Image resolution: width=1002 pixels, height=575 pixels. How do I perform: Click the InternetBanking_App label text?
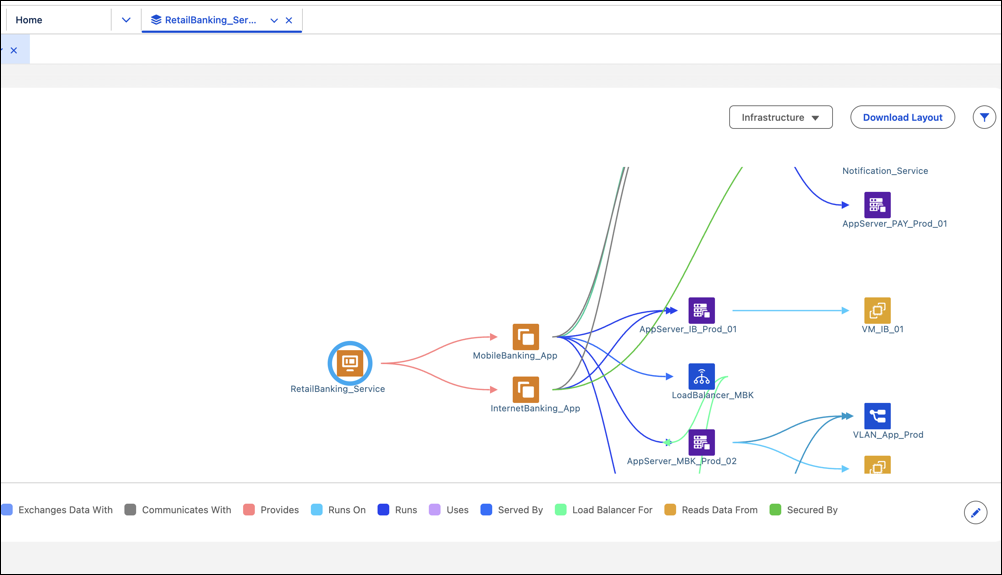click(536, 408)
